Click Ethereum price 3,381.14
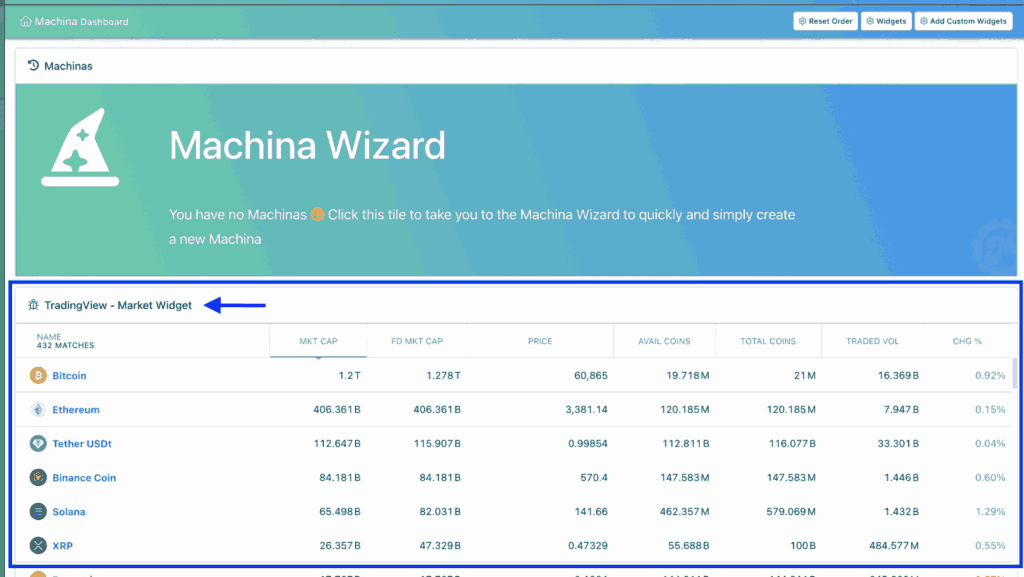Viewport: 1024px width, 577px height. (586, 409)
